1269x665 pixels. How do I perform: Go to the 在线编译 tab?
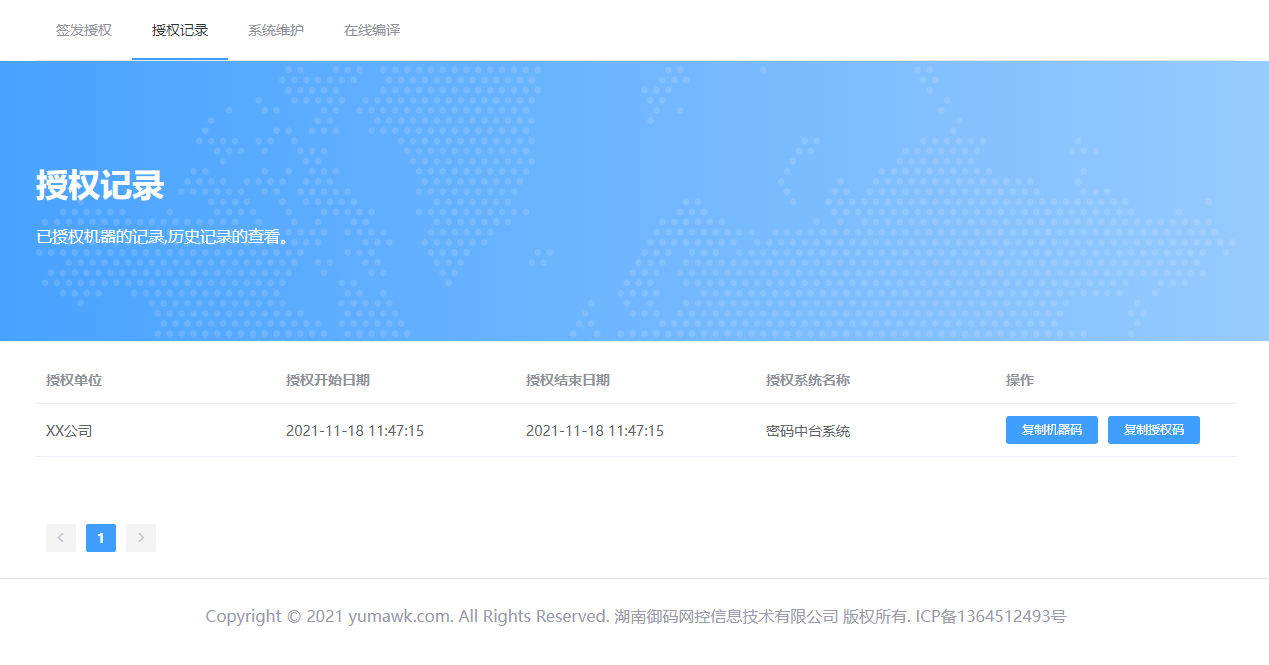[372, 30]
